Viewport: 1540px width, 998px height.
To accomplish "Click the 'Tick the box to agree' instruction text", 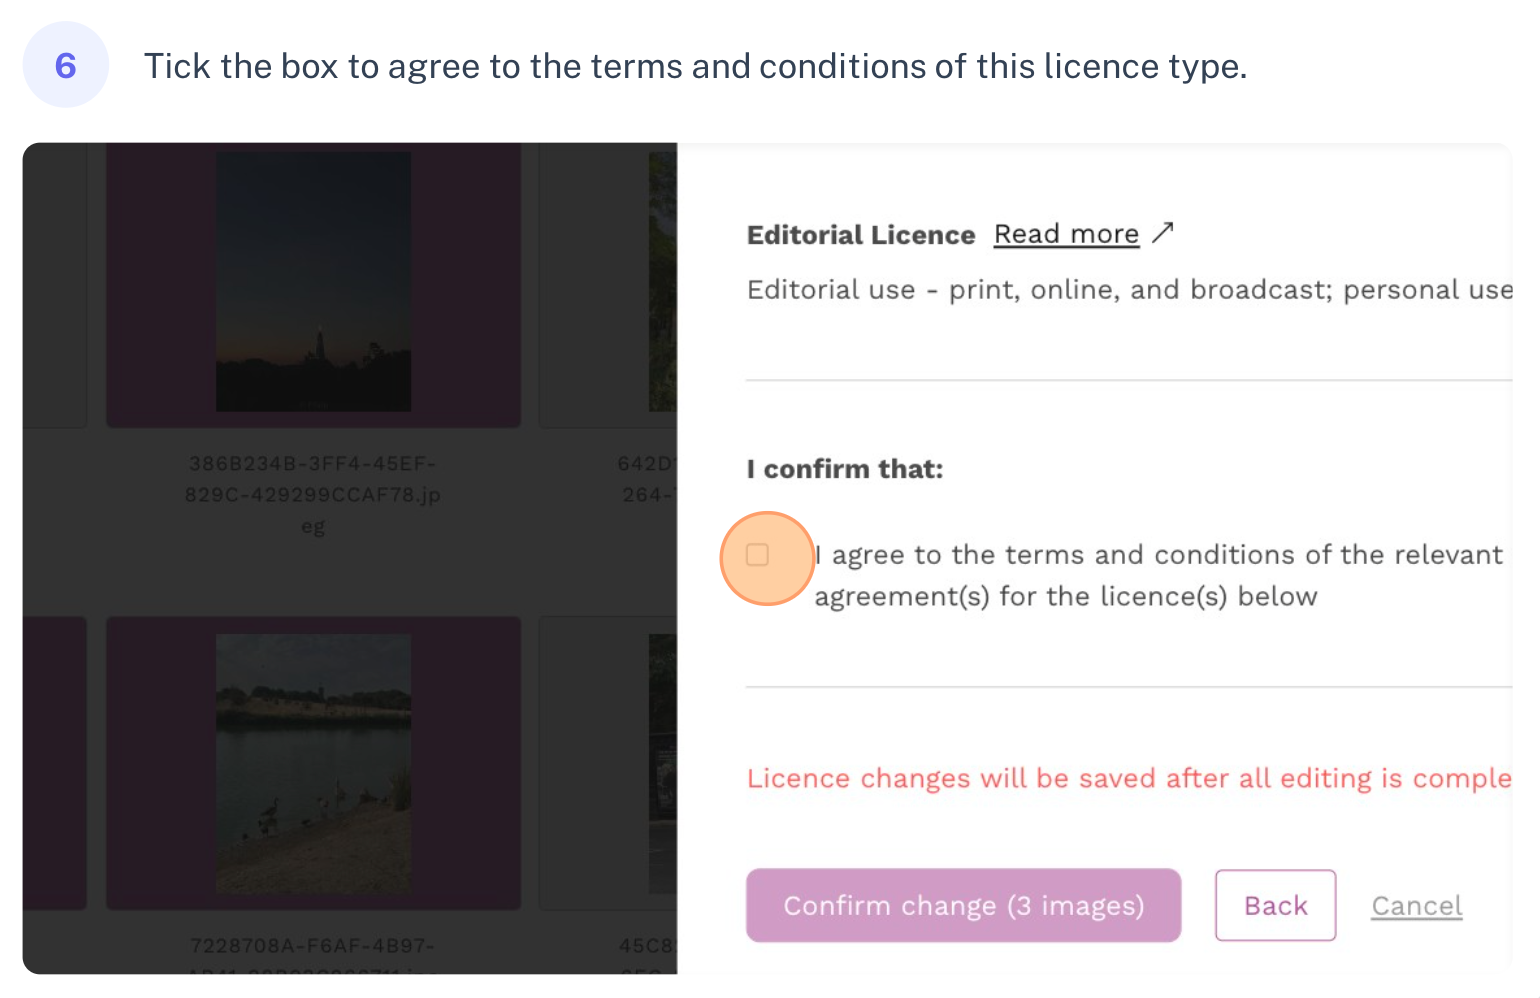I will pos(695,66).
